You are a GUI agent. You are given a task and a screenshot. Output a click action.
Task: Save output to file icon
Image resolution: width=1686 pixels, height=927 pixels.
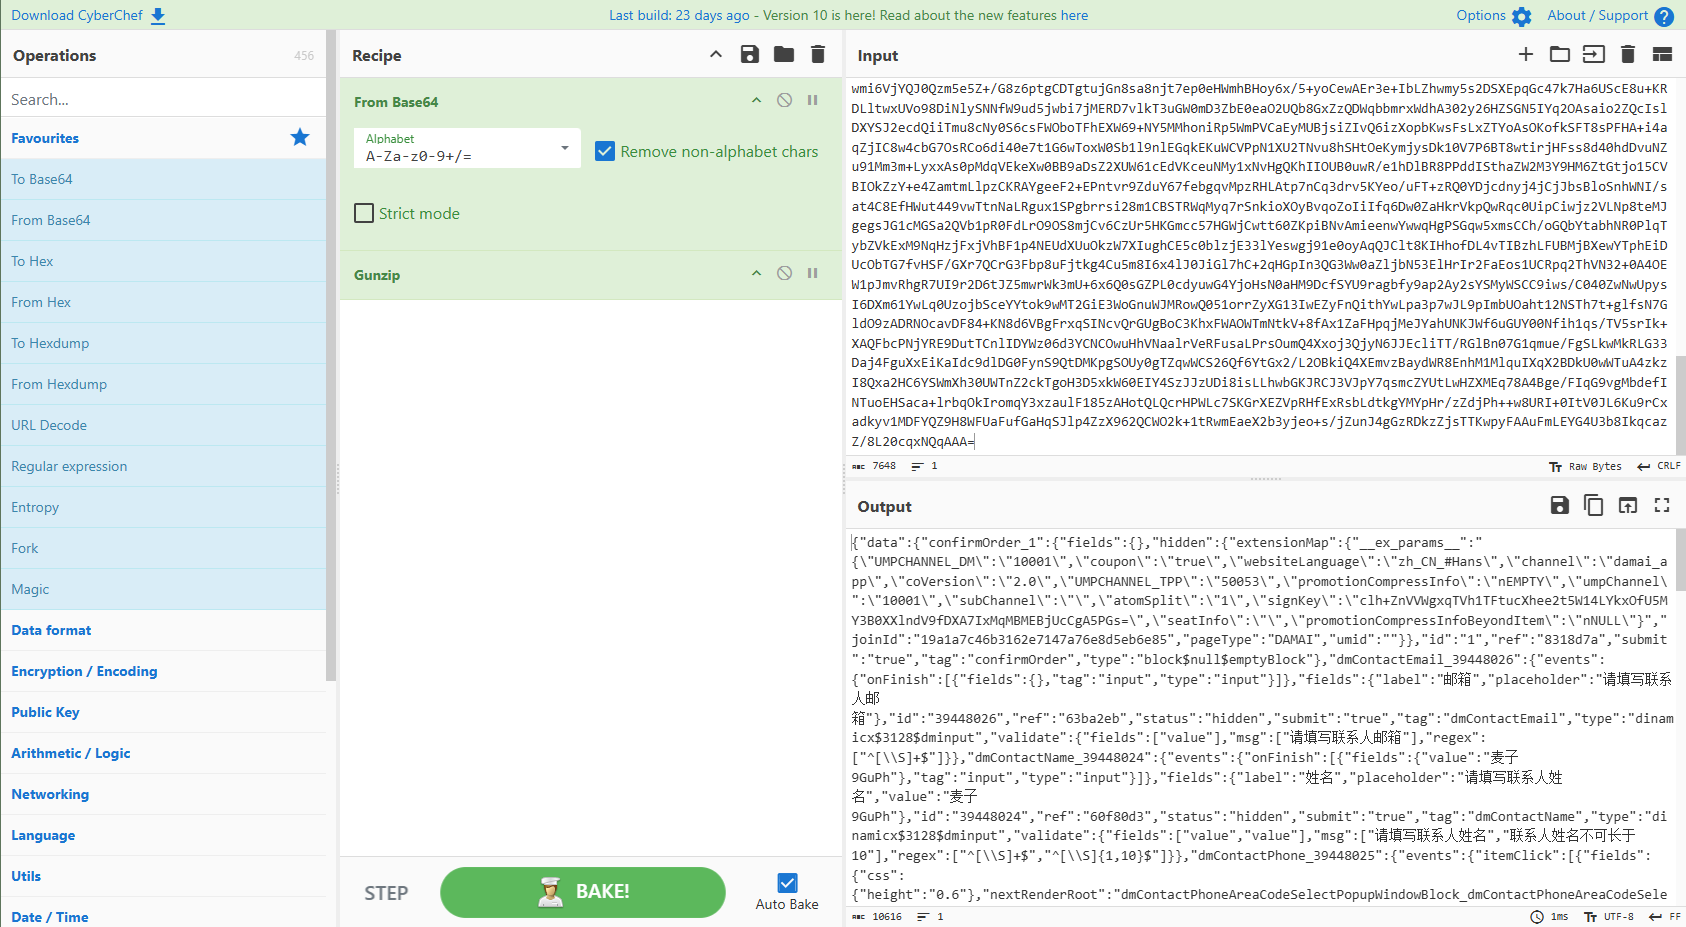point(1559,506)
